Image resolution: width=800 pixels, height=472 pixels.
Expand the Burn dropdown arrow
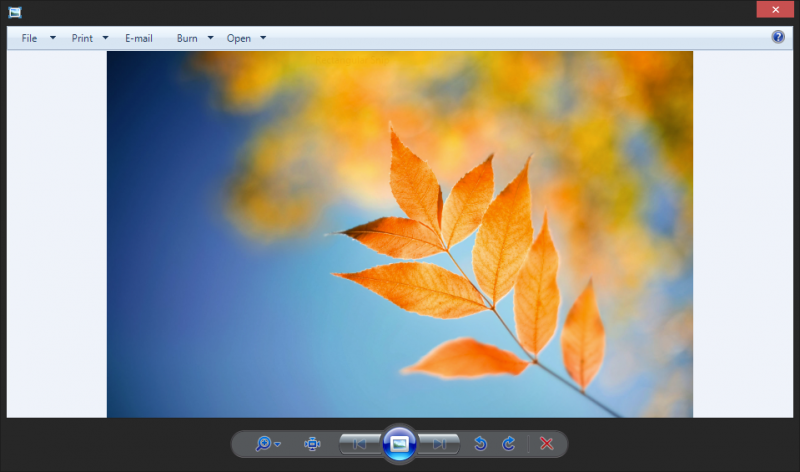210,38
